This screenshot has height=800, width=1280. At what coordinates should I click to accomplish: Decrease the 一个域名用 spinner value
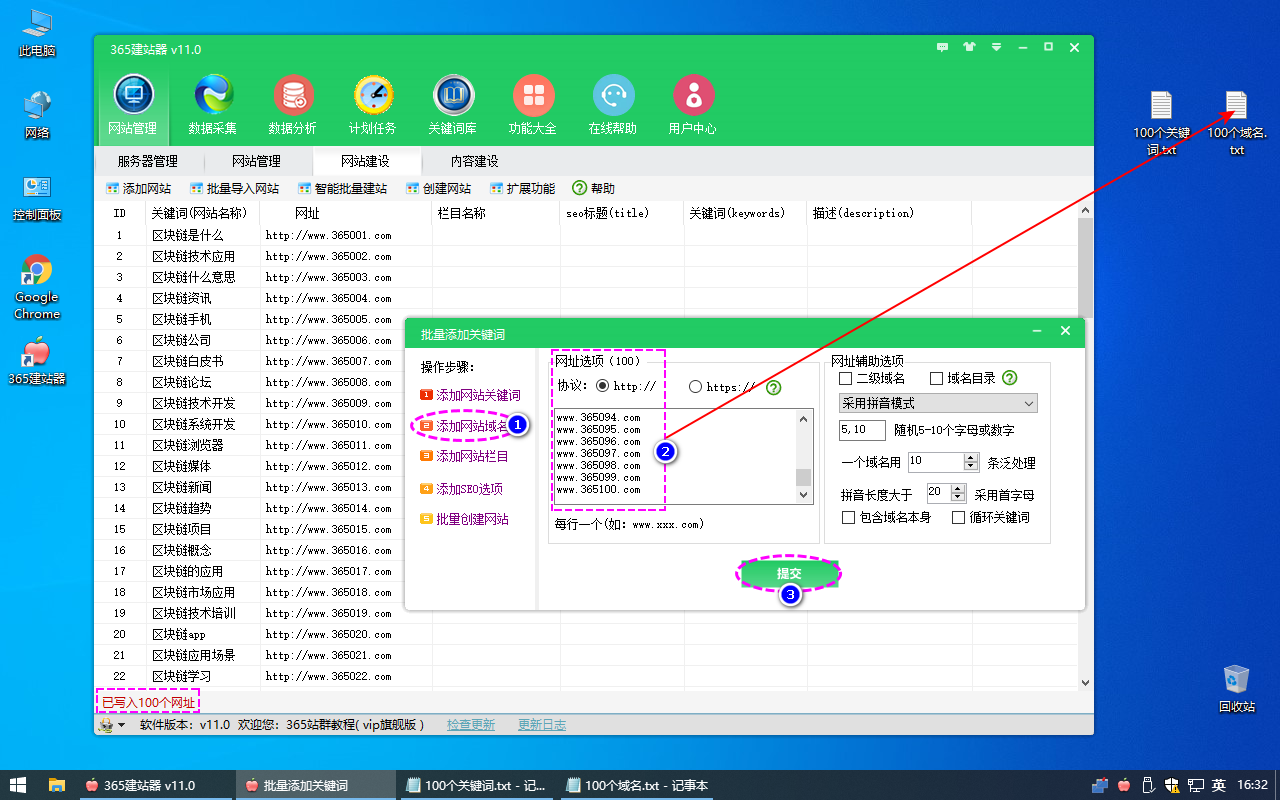[970, 467]
